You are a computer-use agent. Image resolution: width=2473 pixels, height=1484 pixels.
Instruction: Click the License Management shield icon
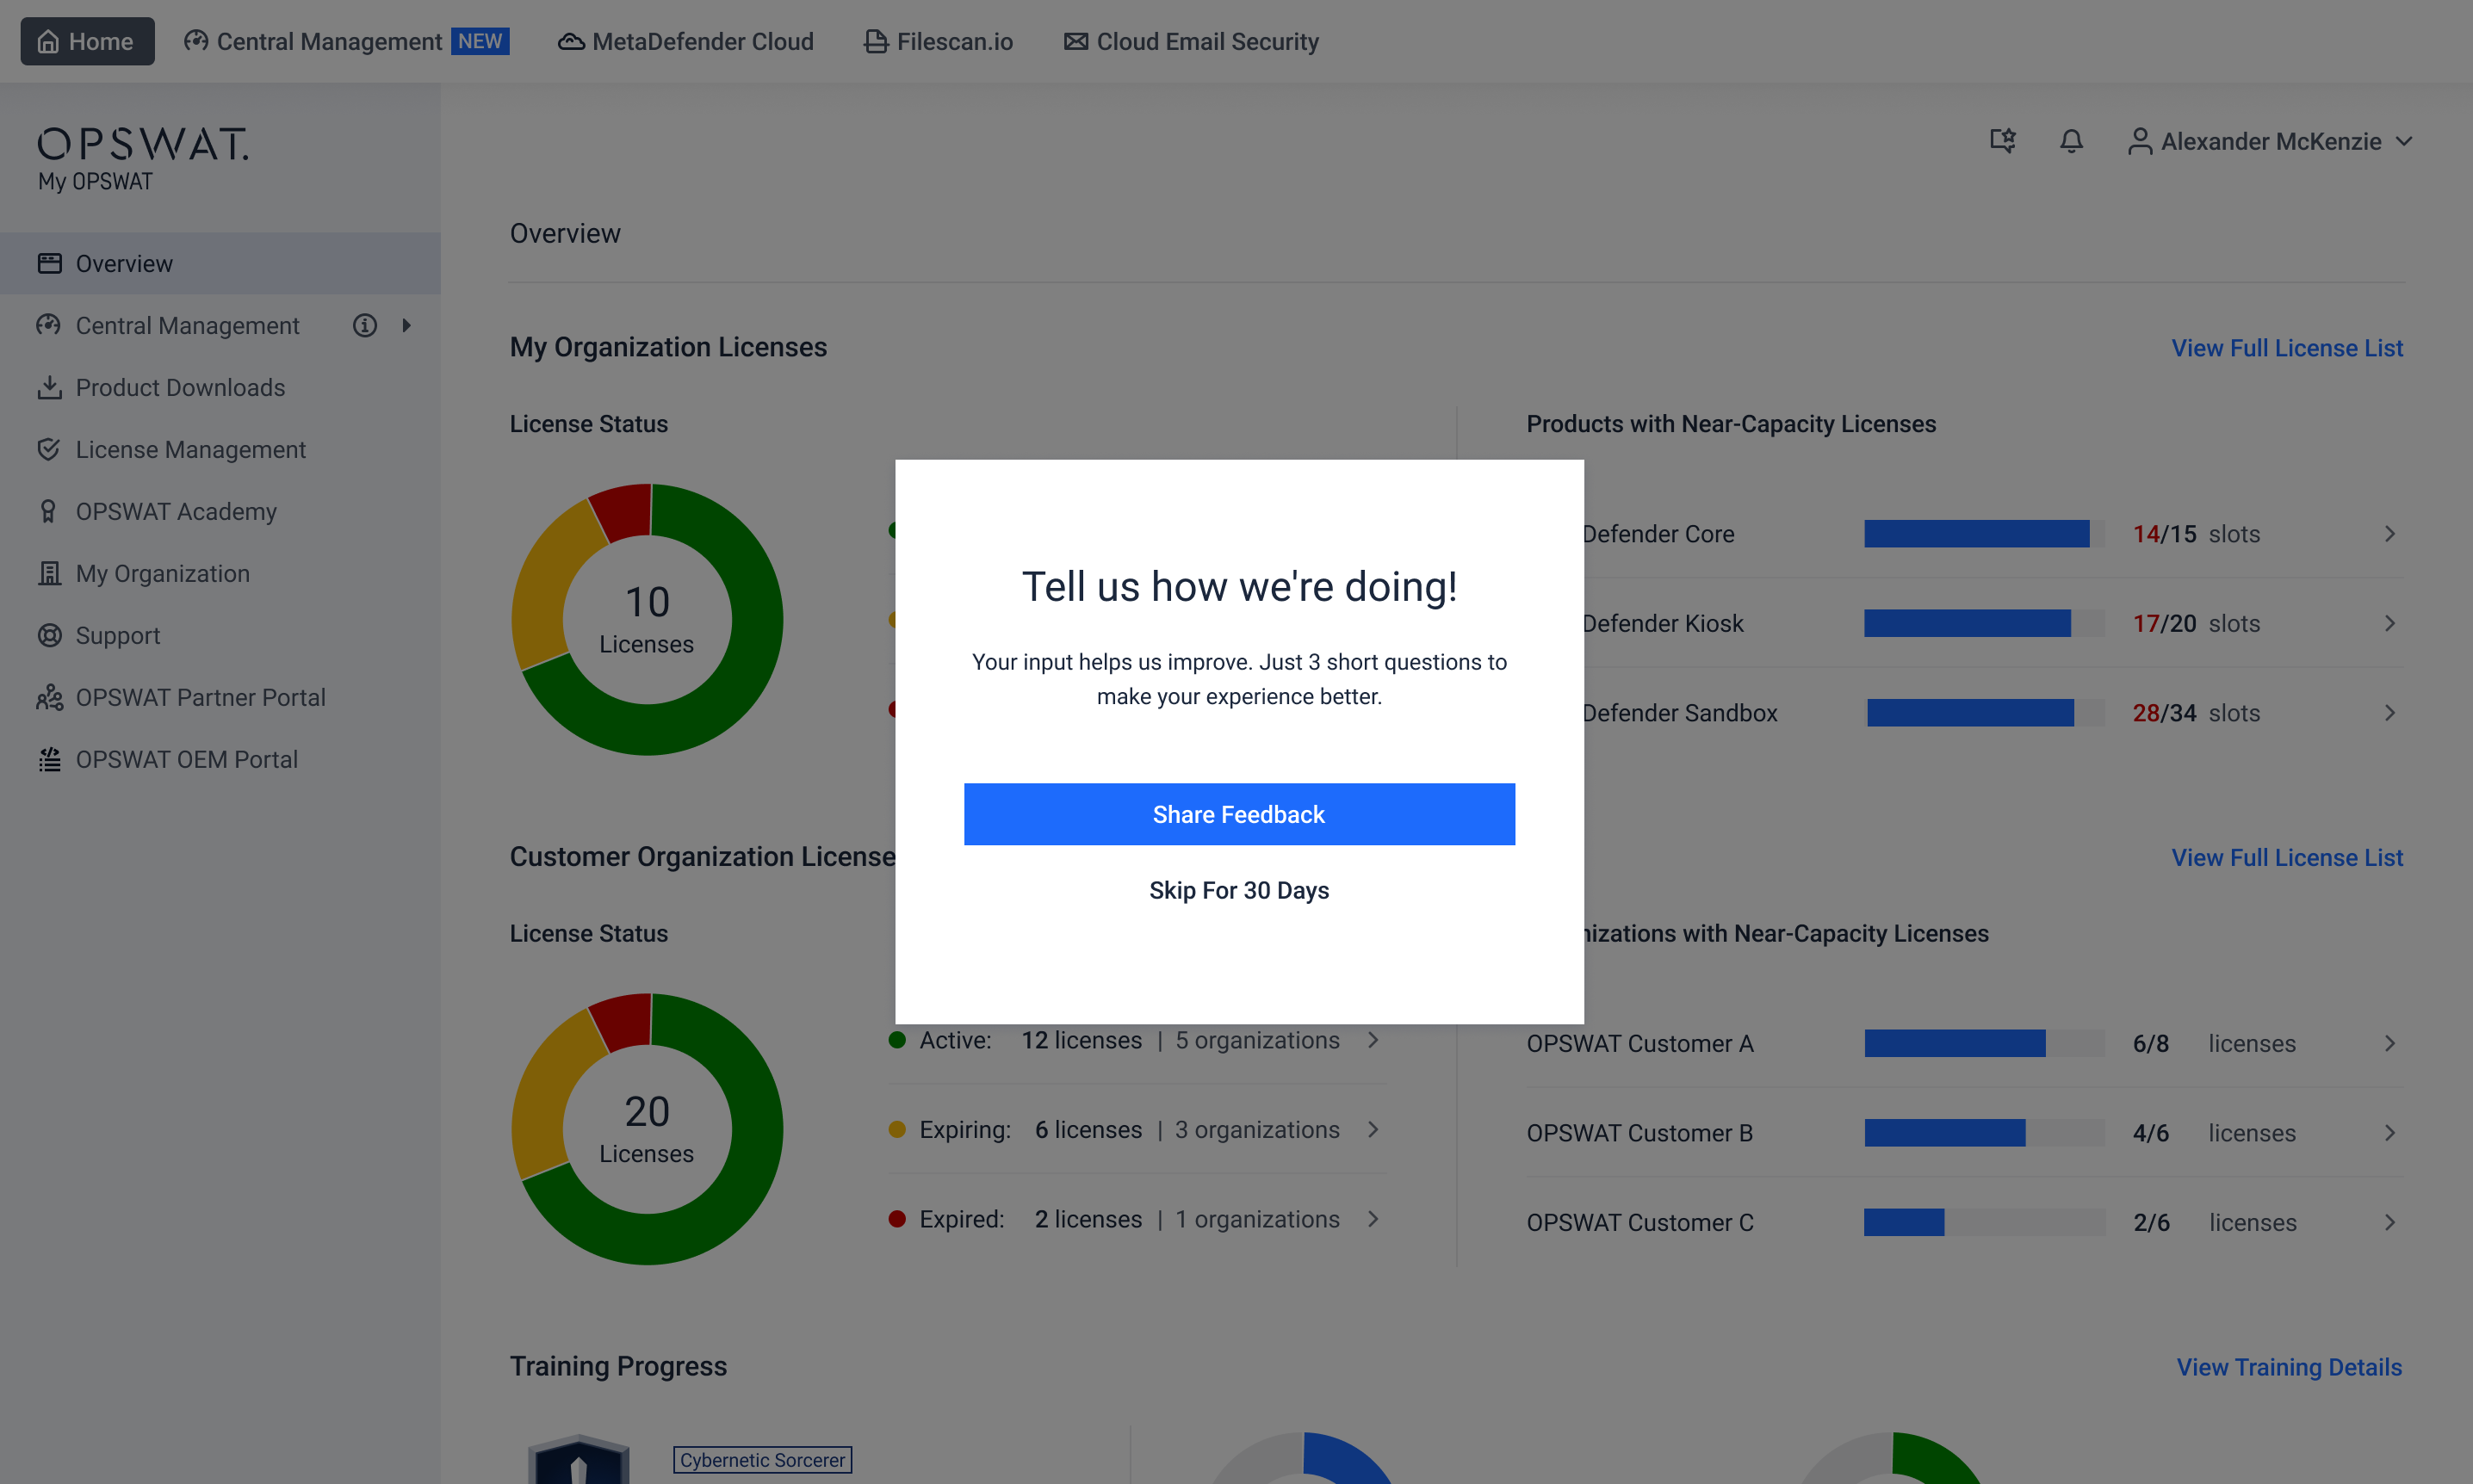(49, 449)
